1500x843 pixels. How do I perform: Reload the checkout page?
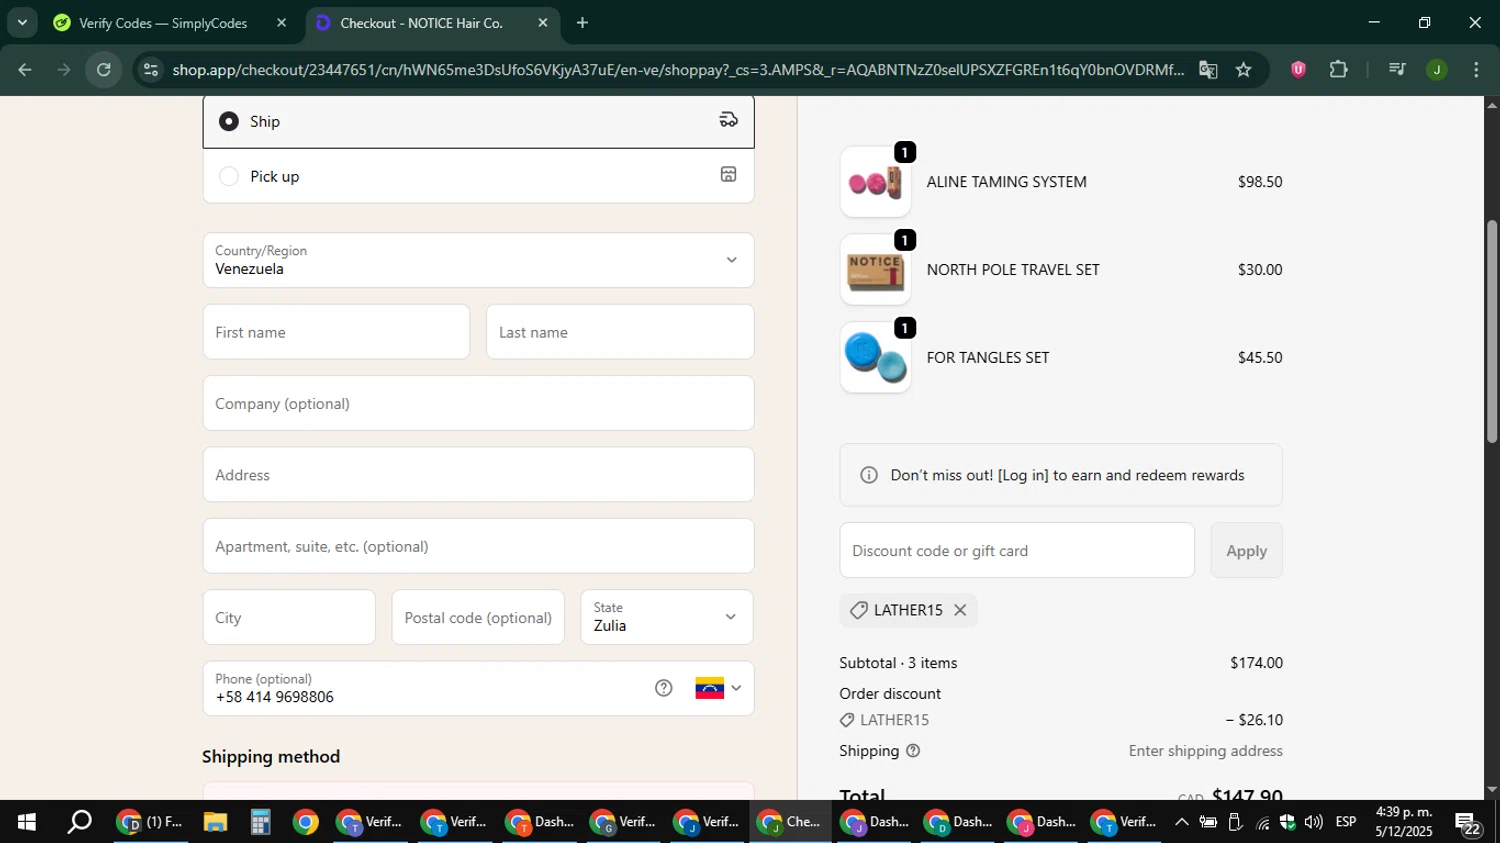104,69
